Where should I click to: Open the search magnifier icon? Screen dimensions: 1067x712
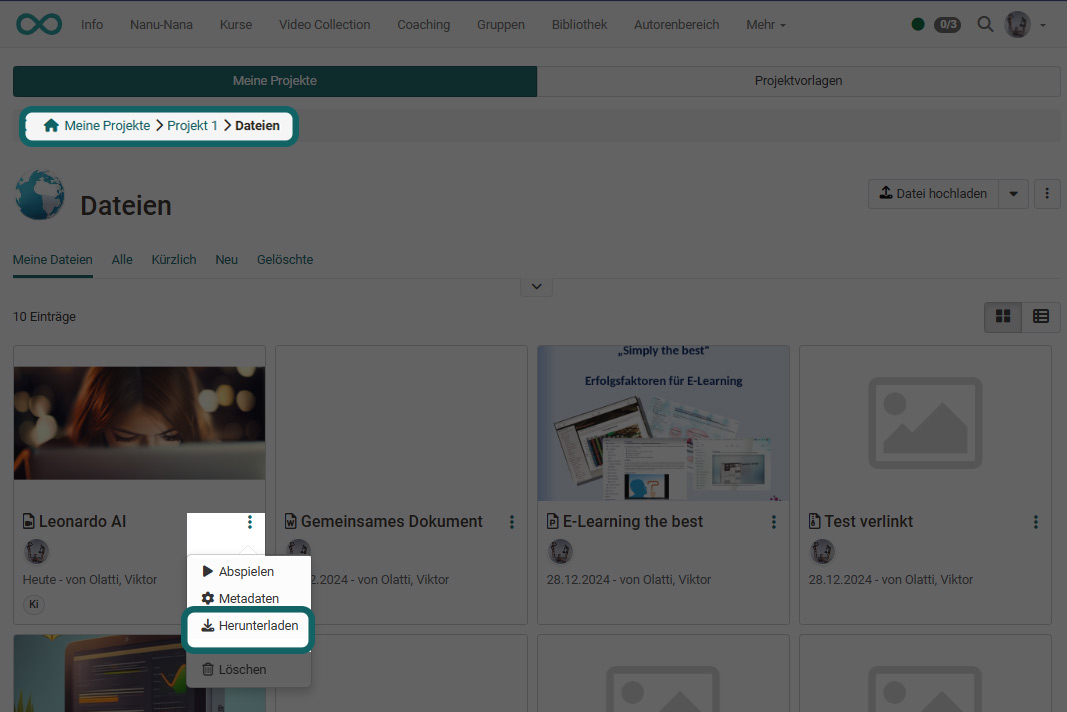pyautogui.click(x=985, y=24)
